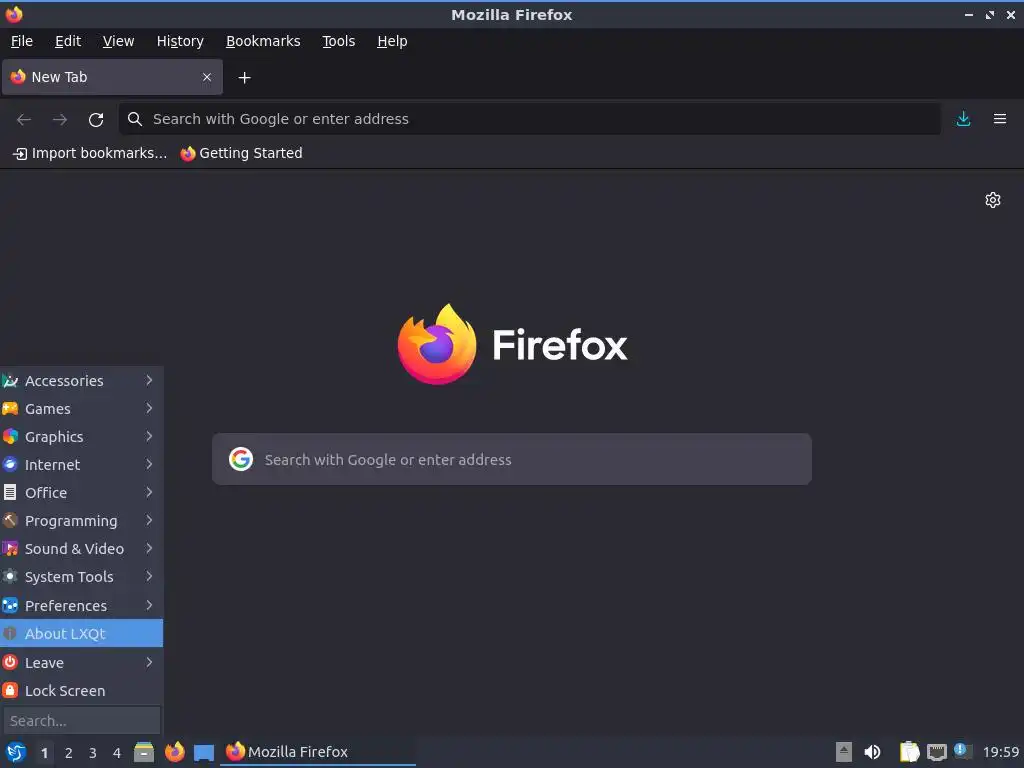The image size is (1024, 768).
Task: Open the Help menu
Action: point(392,41)
